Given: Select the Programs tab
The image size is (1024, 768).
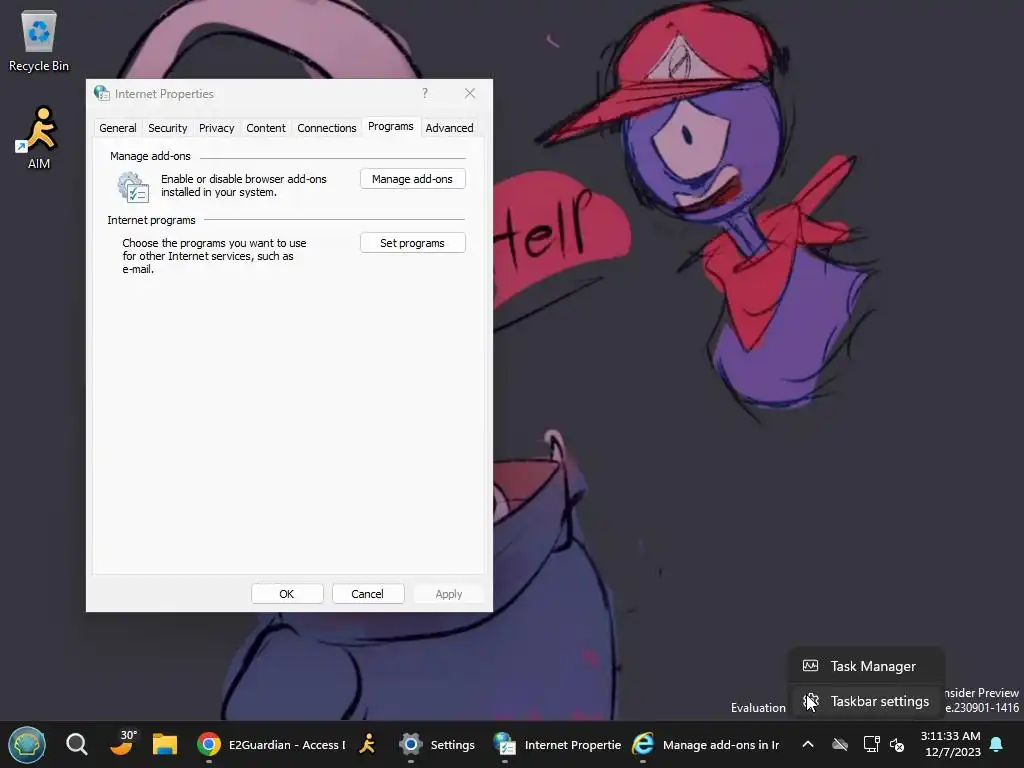Looking at the screenshot, I should pos(391,126).
